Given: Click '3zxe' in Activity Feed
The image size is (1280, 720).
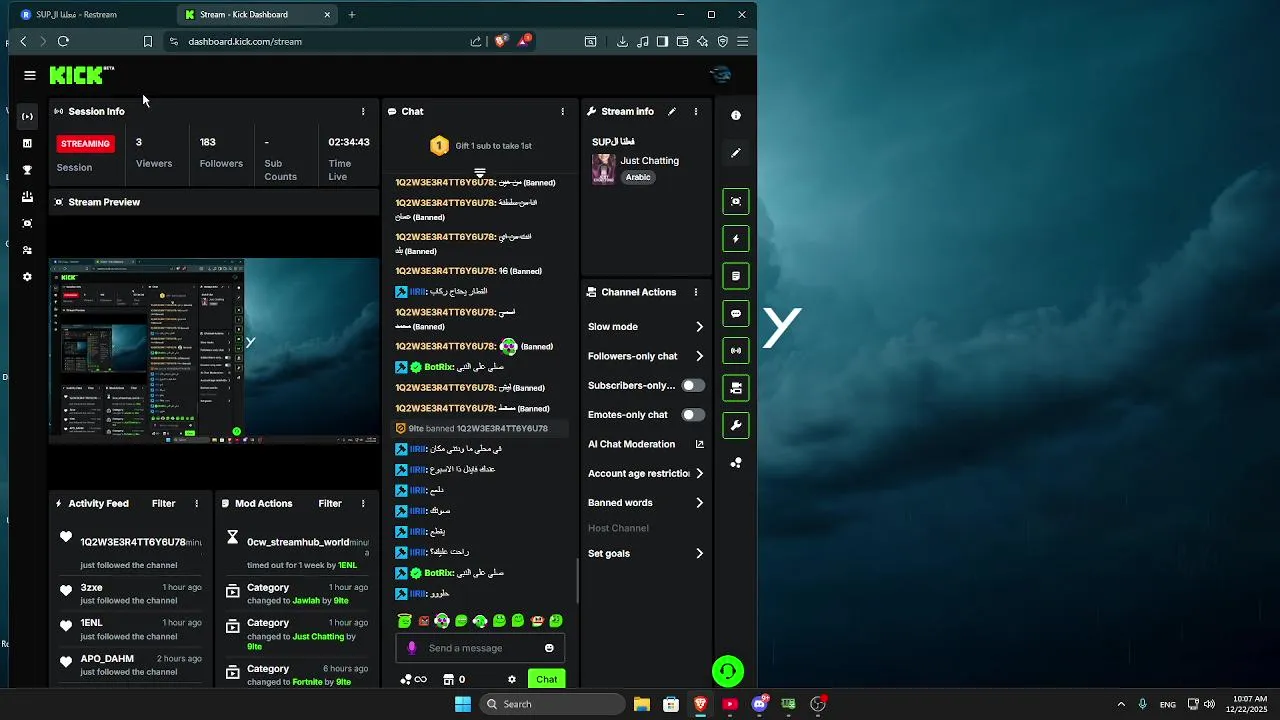Looking at the screenshot, I should tap(91, 588).
